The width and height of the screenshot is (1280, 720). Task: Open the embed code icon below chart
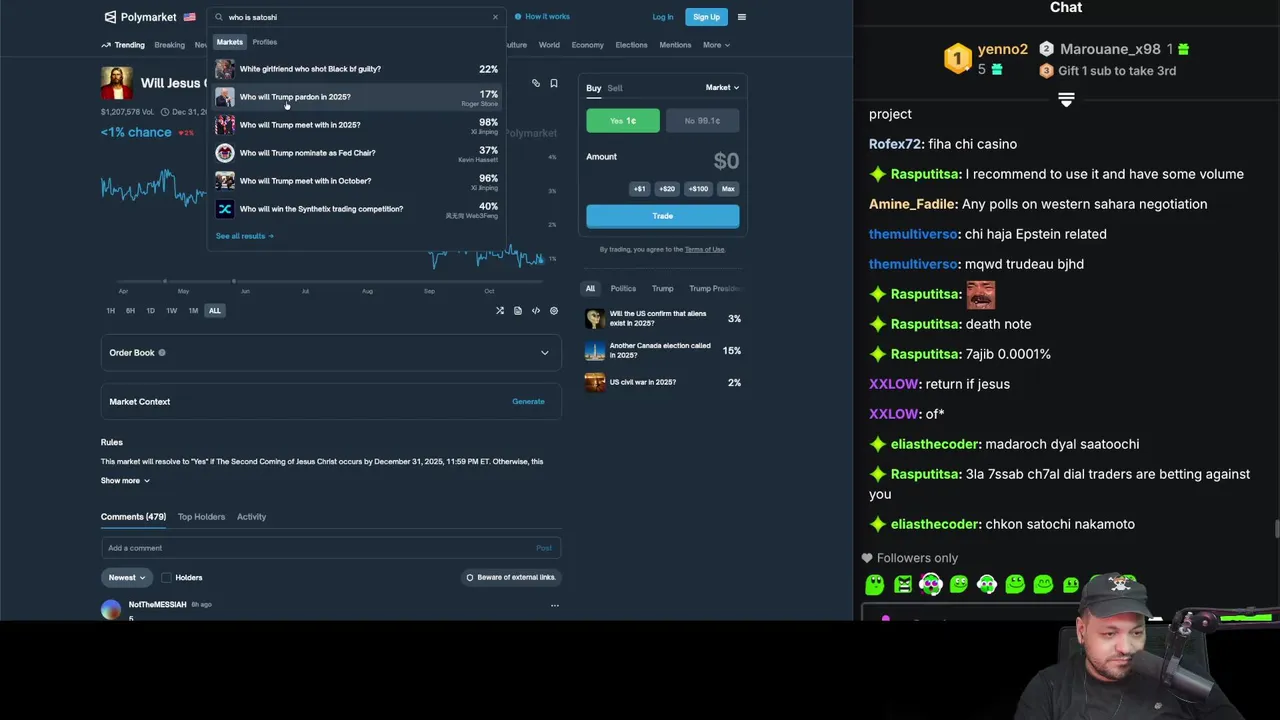(536, 311)
